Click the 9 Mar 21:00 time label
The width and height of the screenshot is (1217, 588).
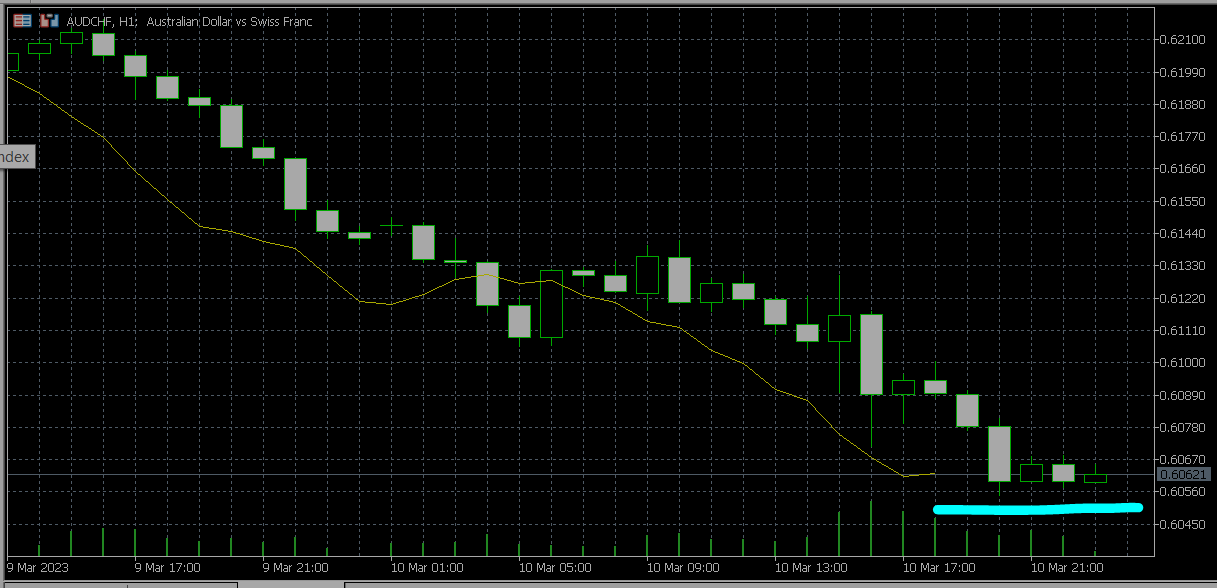click(x=296, y=566)
